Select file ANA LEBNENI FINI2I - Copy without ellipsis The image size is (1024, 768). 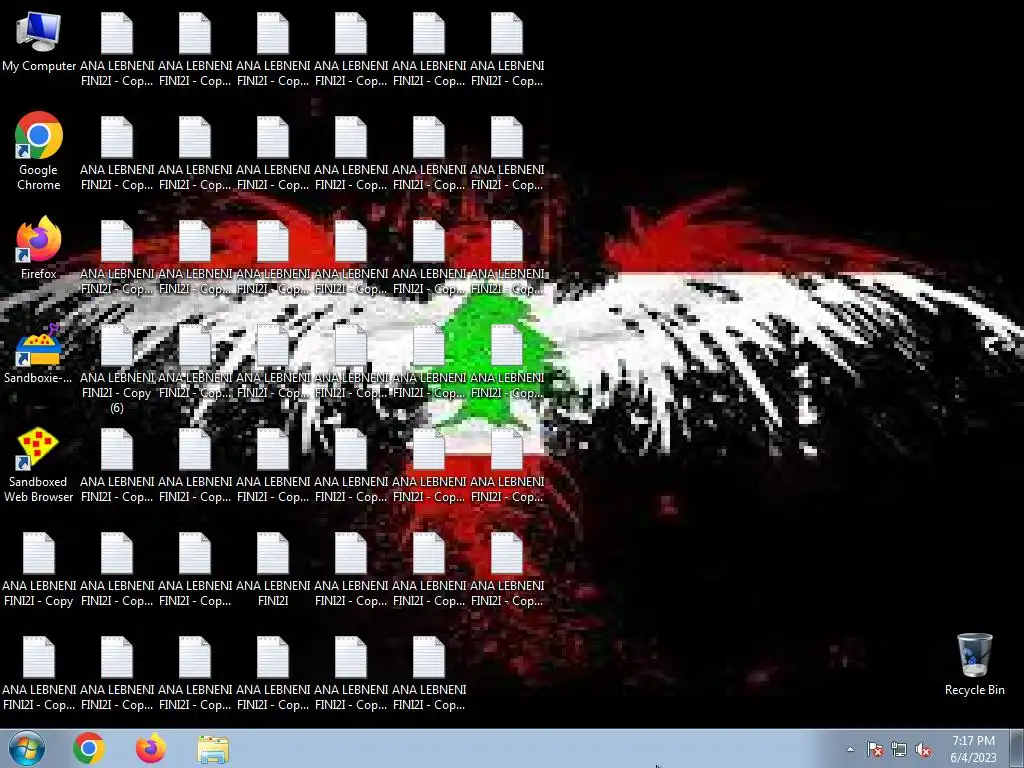[39, 570]
